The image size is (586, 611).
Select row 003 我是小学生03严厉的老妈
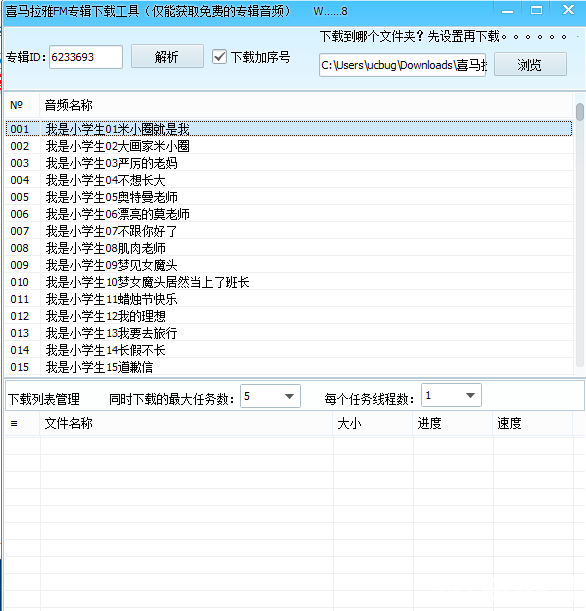point(289,163)
